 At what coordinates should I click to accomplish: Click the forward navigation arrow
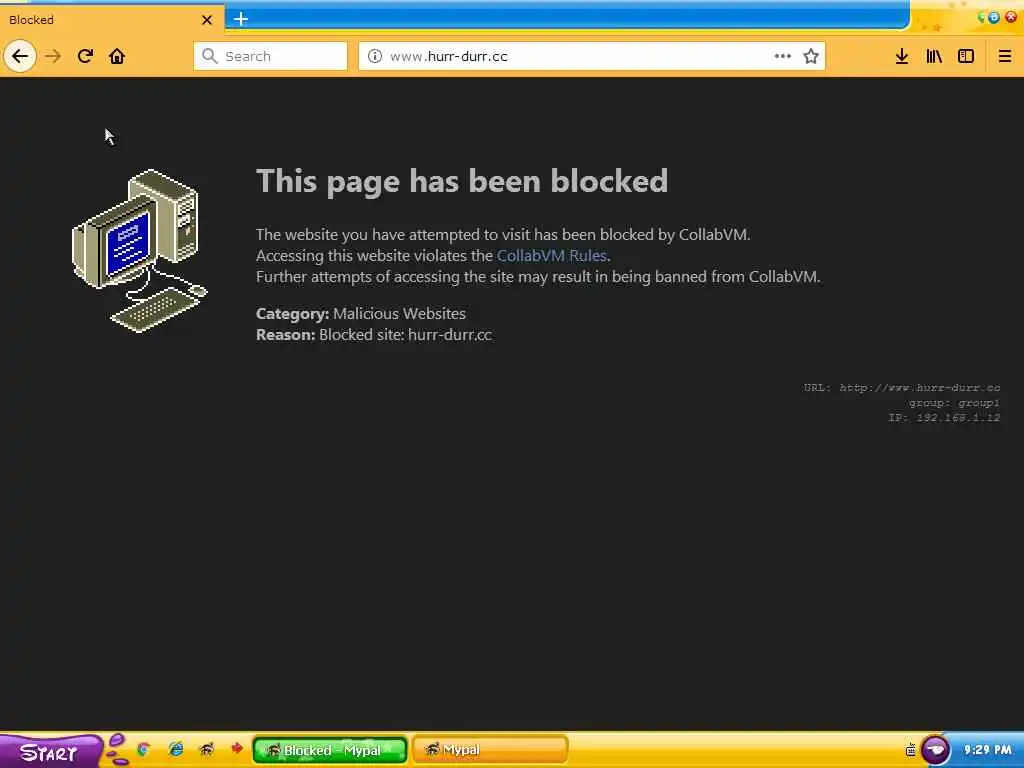click(53, 56)
